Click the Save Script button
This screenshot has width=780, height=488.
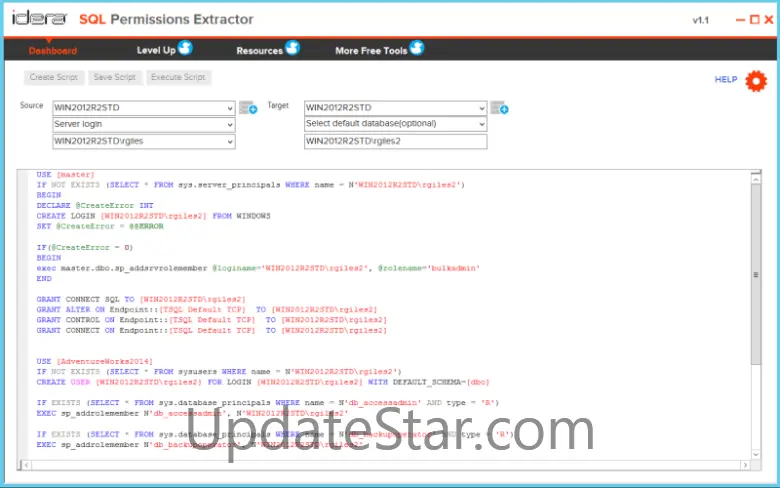pos(115,77)
